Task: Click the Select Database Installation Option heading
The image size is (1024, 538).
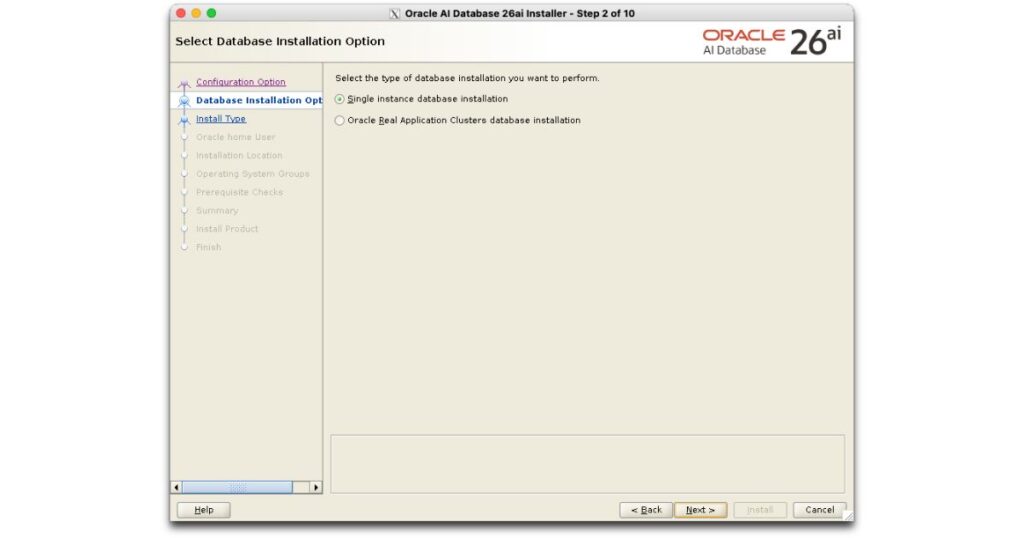Action: 280,41
